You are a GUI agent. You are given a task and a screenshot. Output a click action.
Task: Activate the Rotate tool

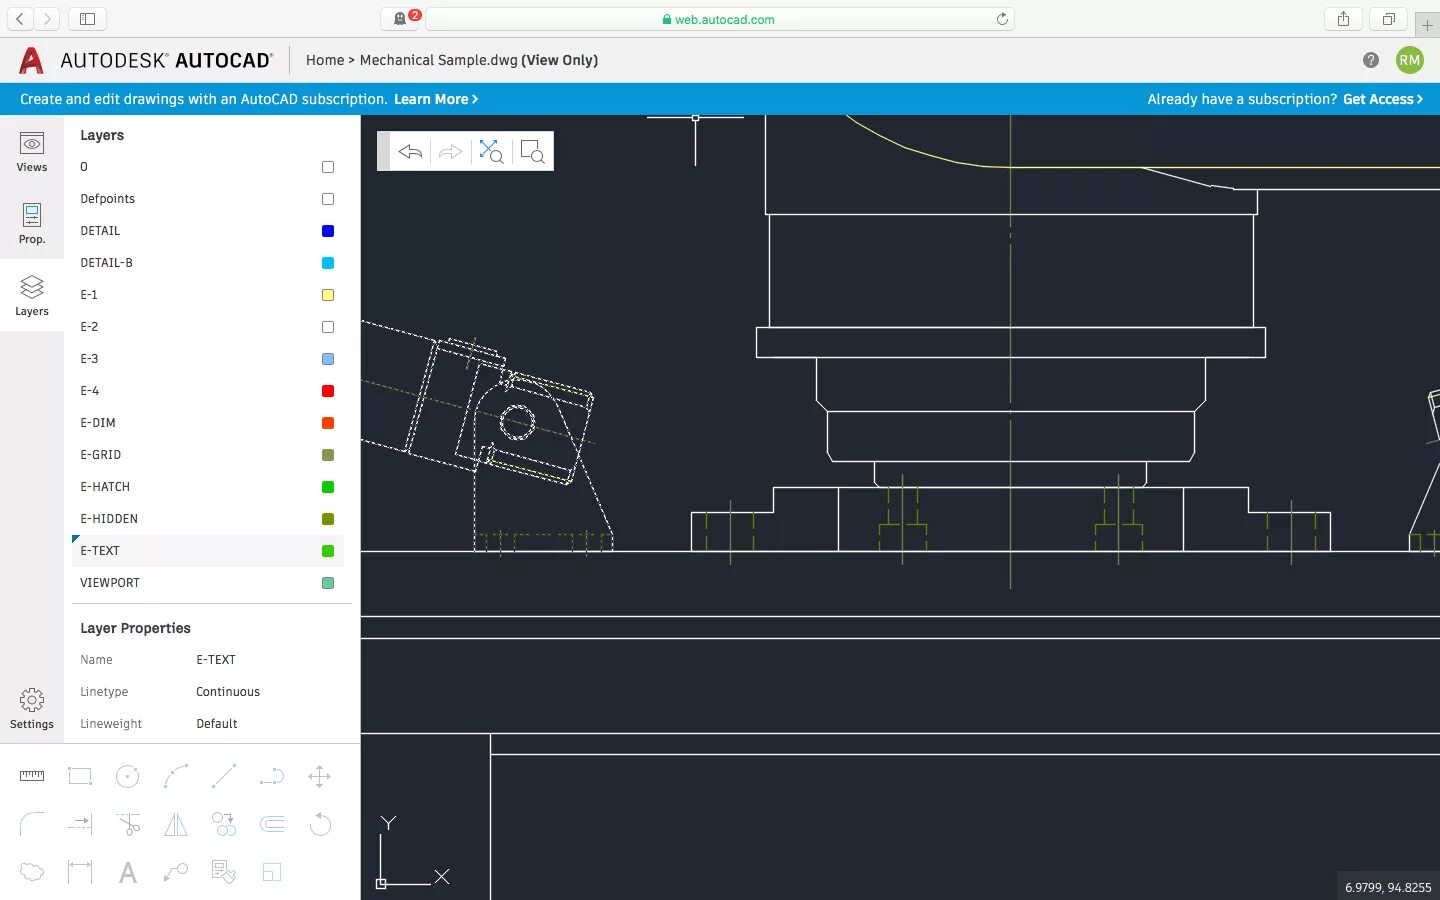pos(320,825)
